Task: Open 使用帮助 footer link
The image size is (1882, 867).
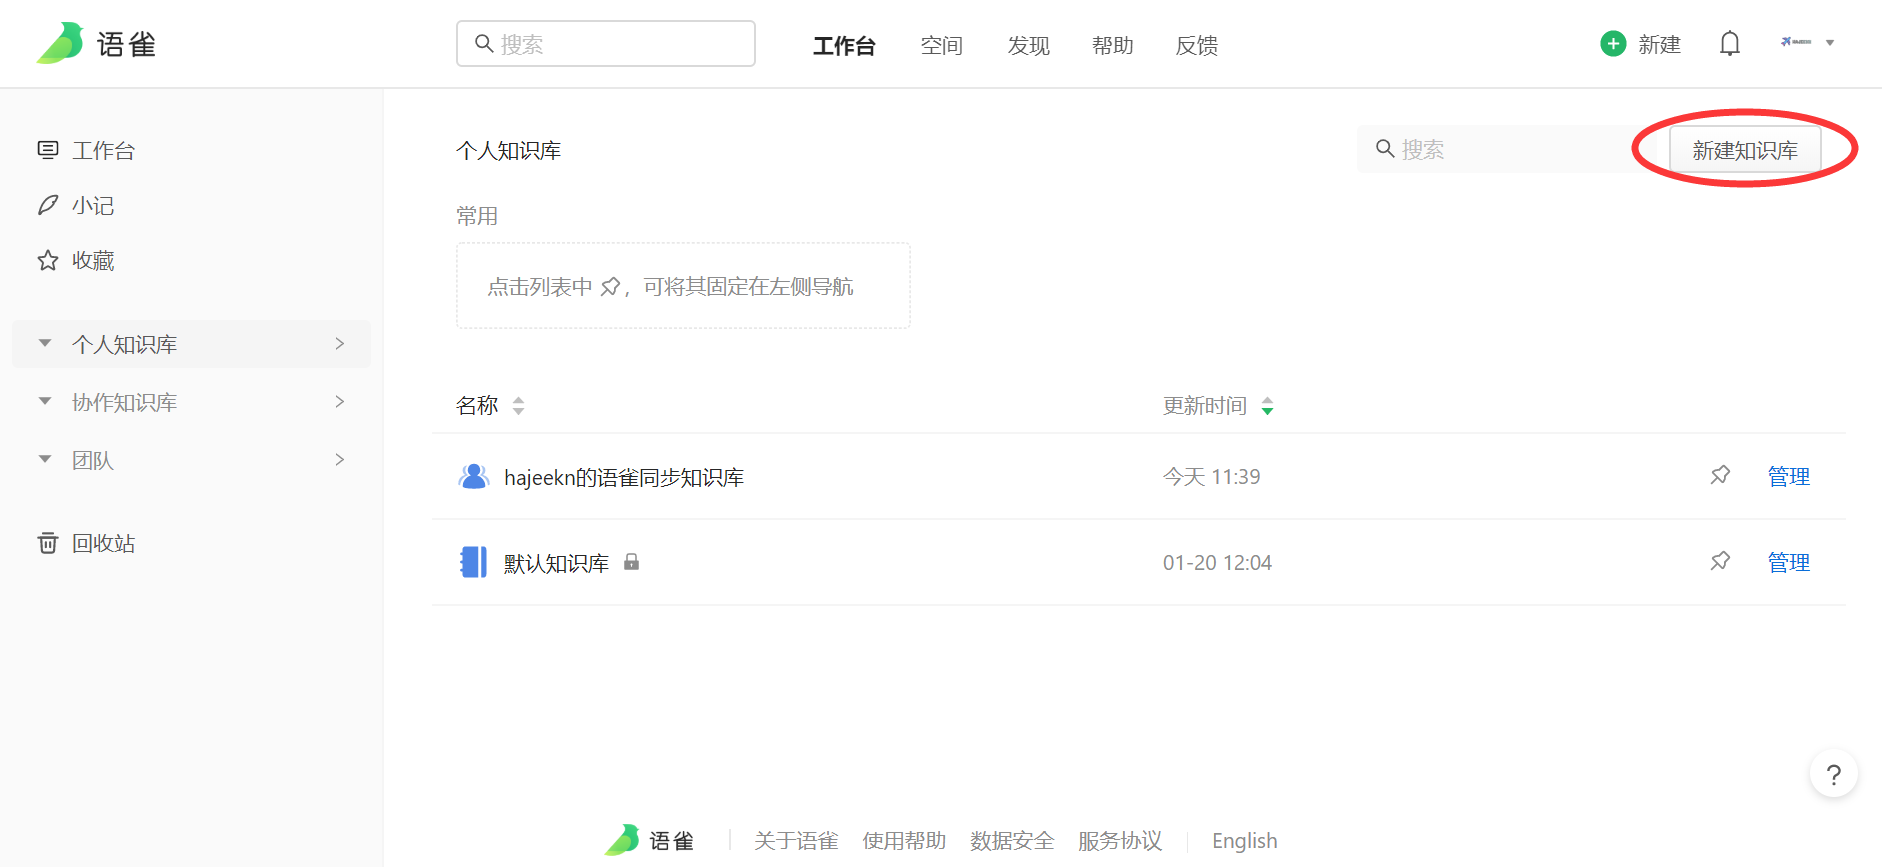Action: click(x=904, y=840)
